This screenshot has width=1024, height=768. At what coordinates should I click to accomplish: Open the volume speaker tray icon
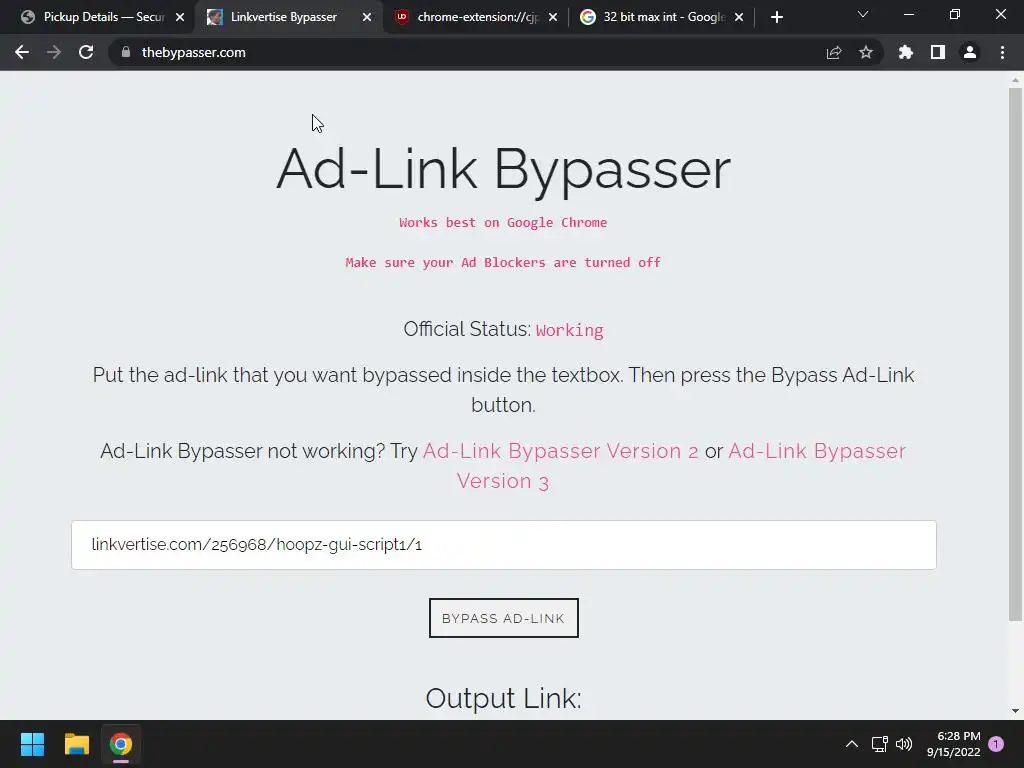[904, 744]
